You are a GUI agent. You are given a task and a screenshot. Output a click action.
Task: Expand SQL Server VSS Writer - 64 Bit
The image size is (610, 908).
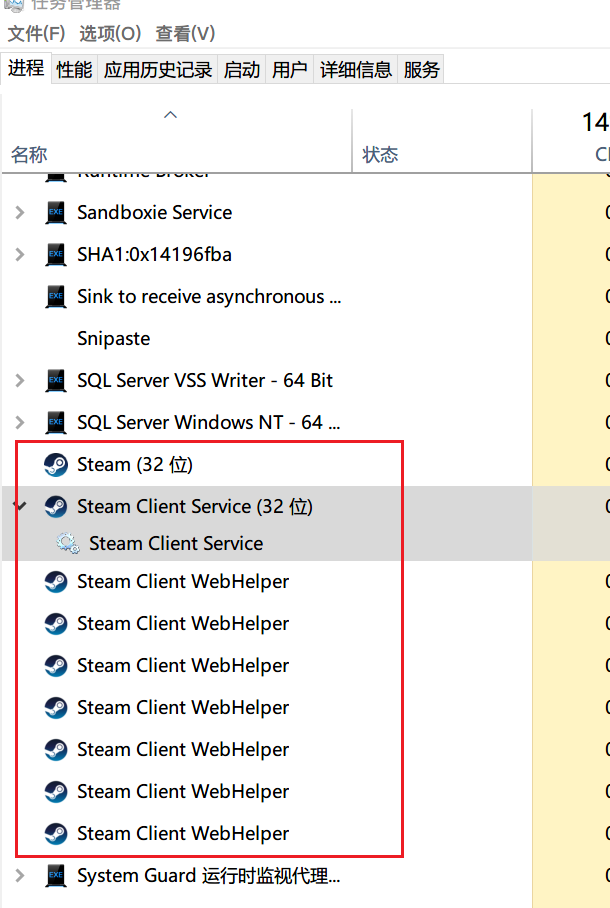coord(20,380)
